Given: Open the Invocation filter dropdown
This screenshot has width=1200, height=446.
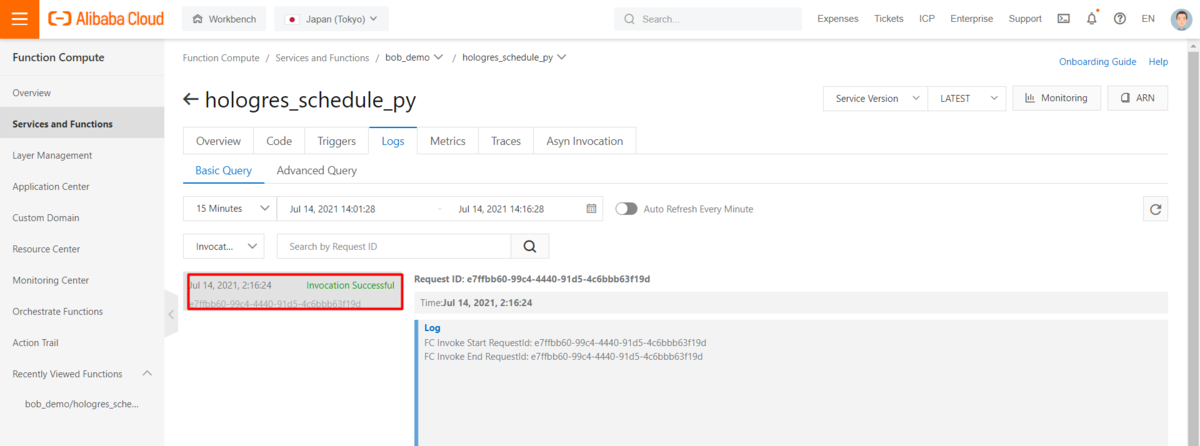Looking at the screenshot, I should tap(224, 246).
